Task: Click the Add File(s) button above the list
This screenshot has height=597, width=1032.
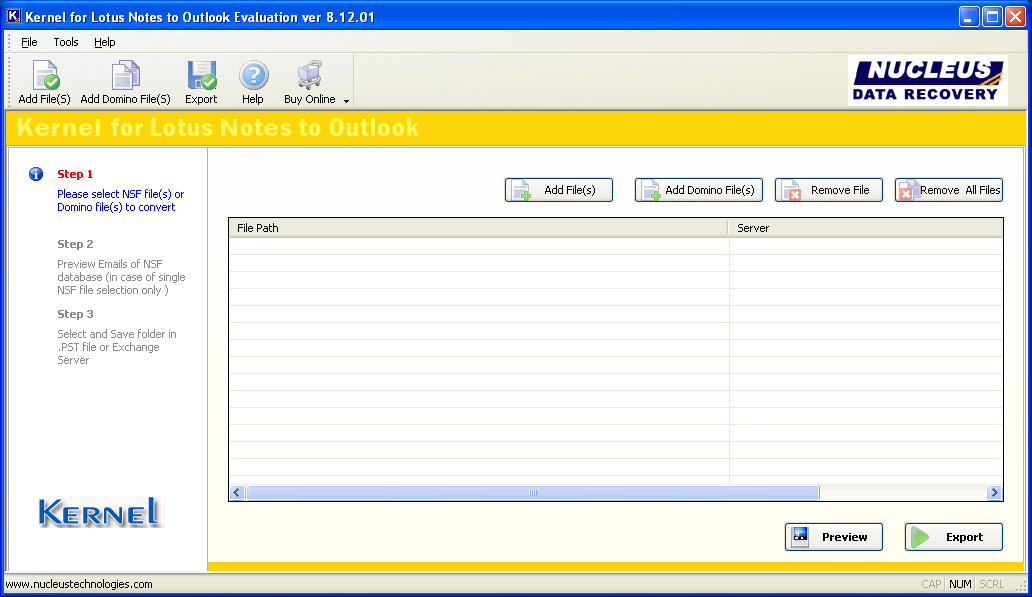Action: click(559, 190)
